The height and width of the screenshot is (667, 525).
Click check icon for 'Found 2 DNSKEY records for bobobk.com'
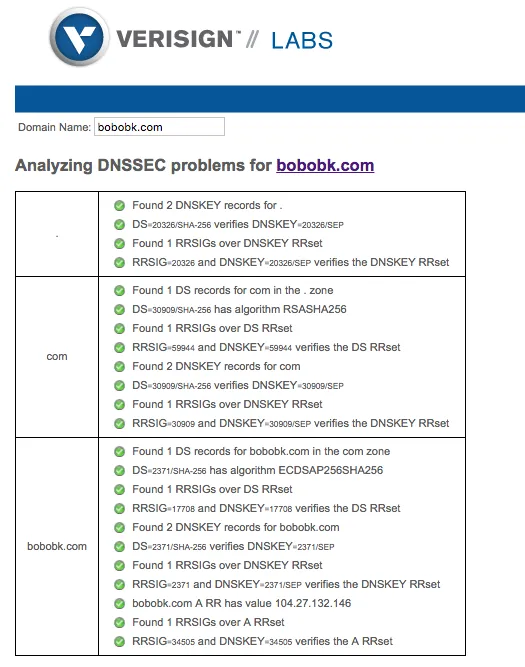click(x=120, y=527)
